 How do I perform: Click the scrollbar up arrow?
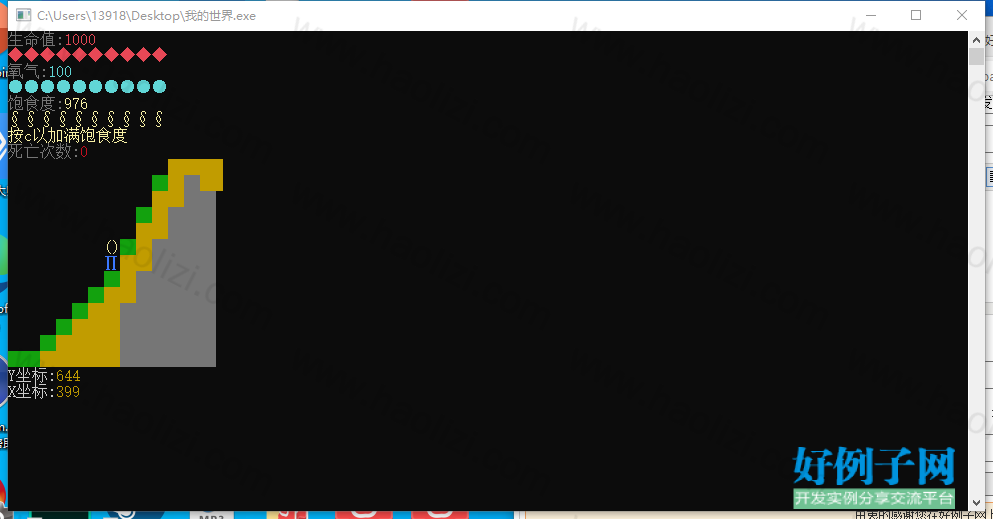click(976, 40)
